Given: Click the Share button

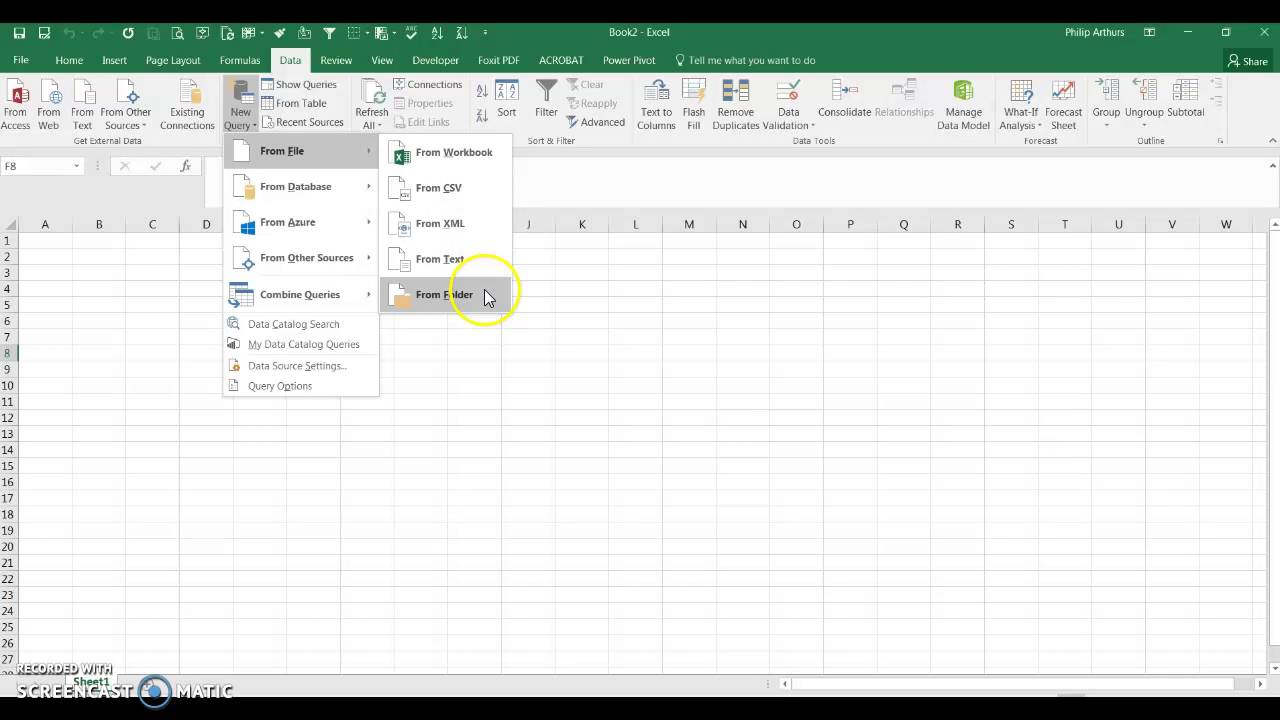Looking at the screenshot, I should point(1248,61).
